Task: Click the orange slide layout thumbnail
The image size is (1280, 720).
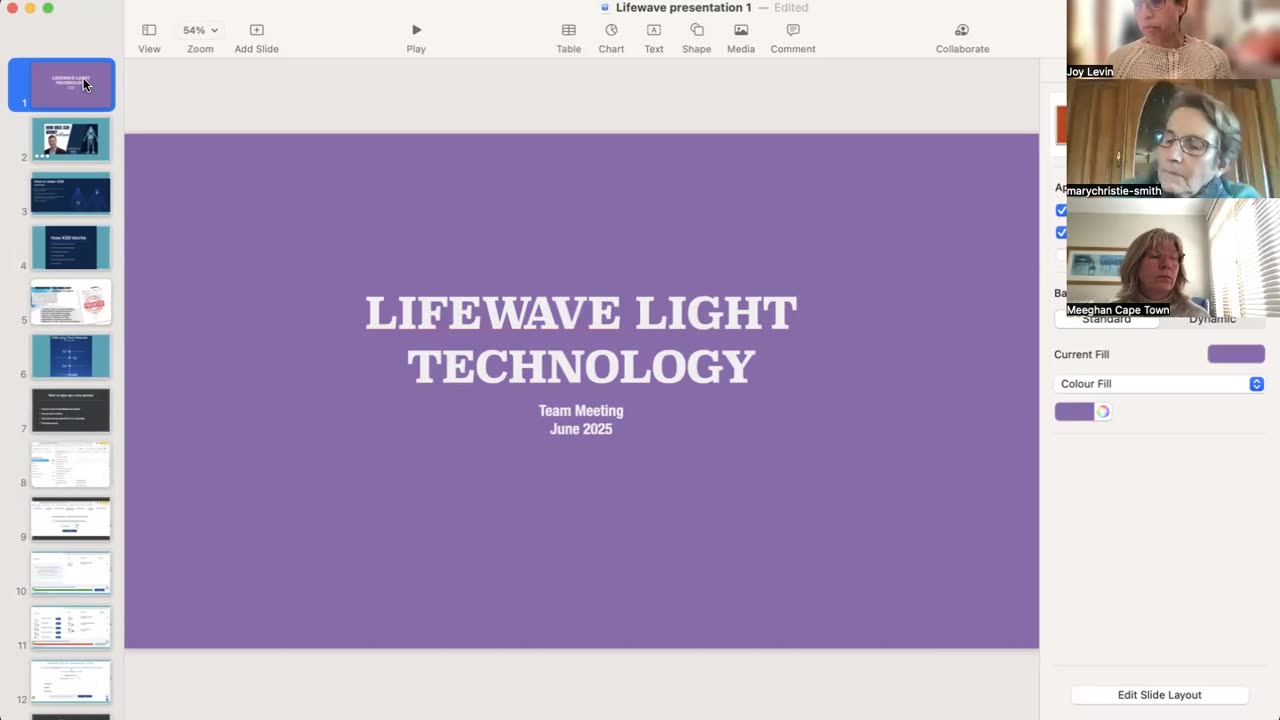Action: 1061,125
